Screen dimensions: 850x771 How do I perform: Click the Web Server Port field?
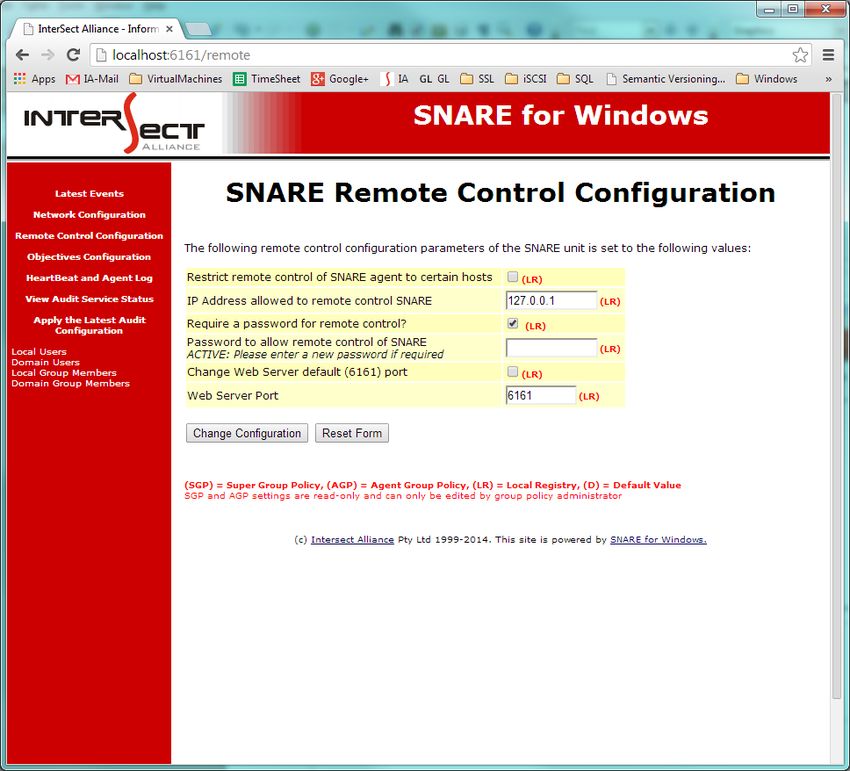pos(540,395)
